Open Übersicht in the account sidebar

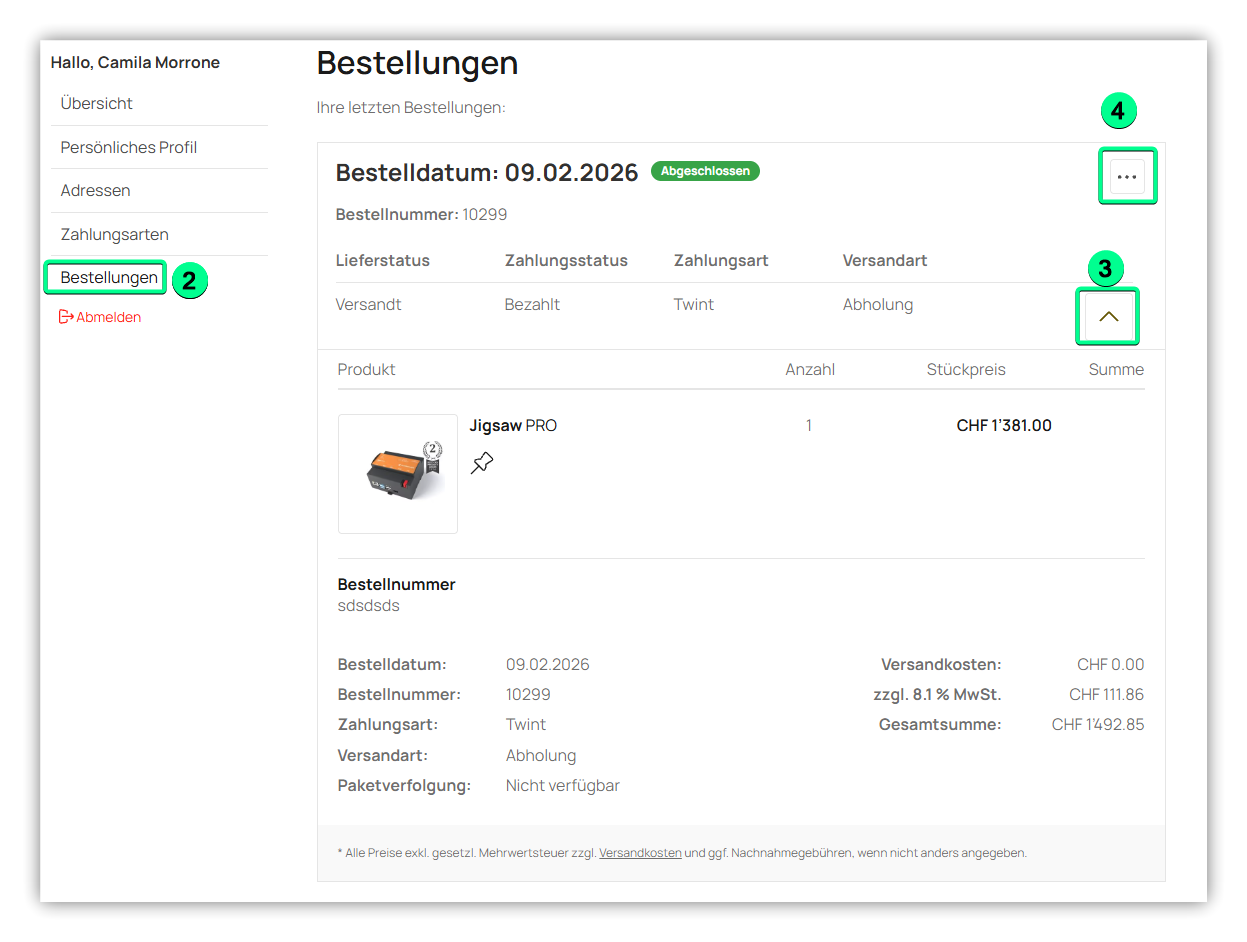pyautogui.click(x=97, y=104)
